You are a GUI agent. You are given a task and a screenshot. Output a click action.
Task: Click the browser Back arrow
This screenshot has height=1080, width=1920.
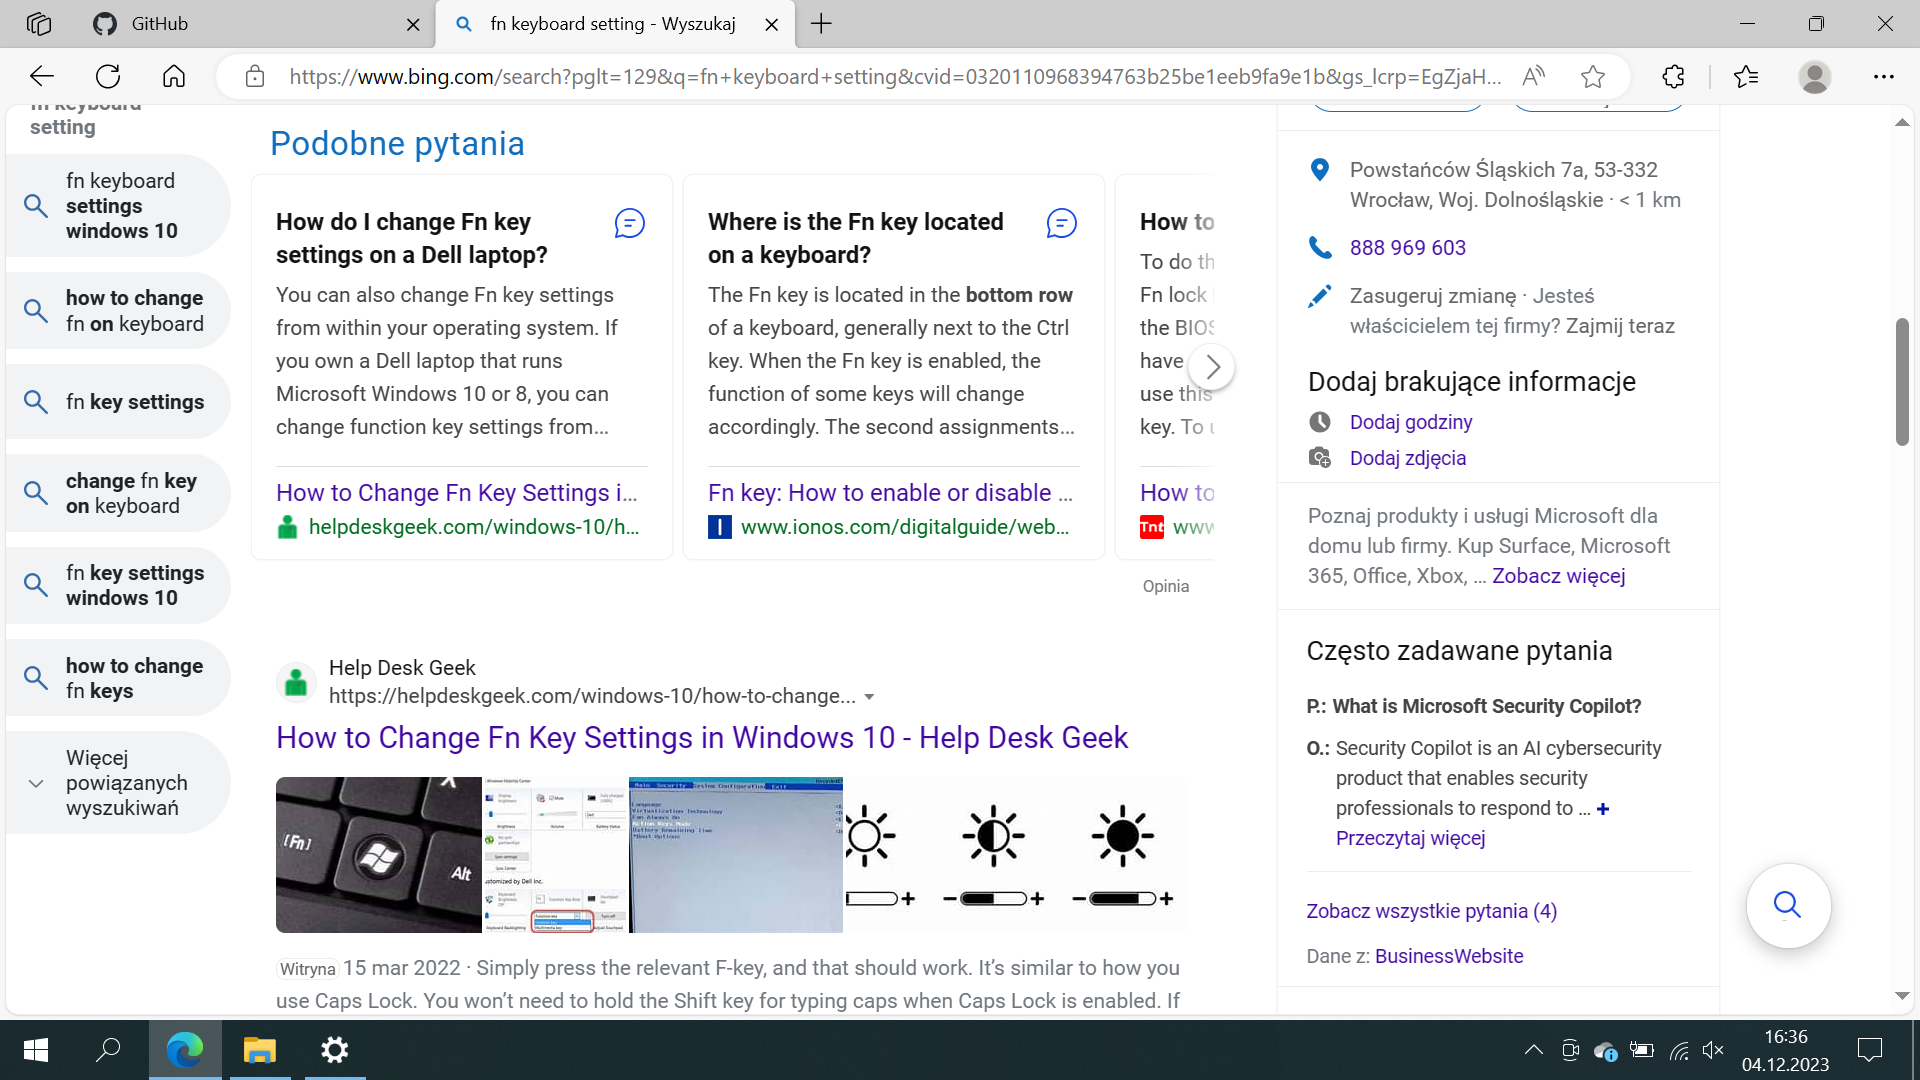point(42,77)
